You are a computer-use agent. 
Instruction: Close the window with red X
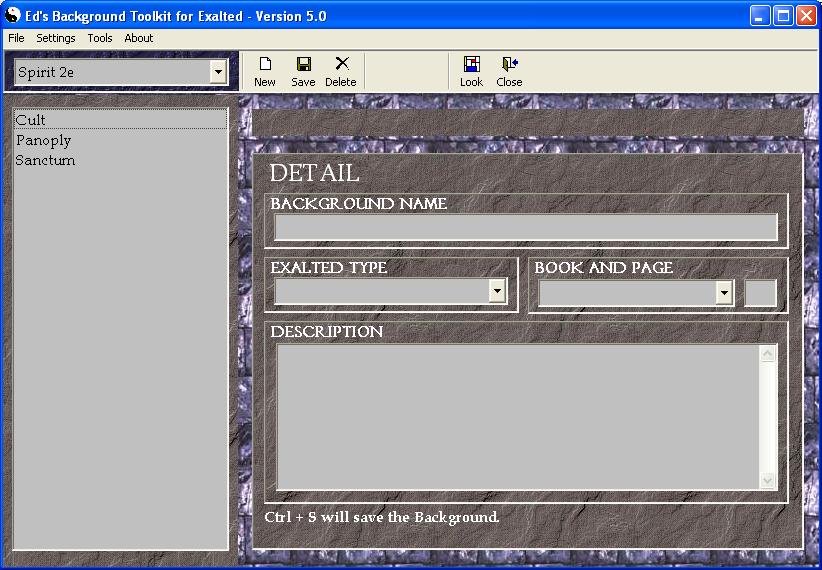coord(806,16)
